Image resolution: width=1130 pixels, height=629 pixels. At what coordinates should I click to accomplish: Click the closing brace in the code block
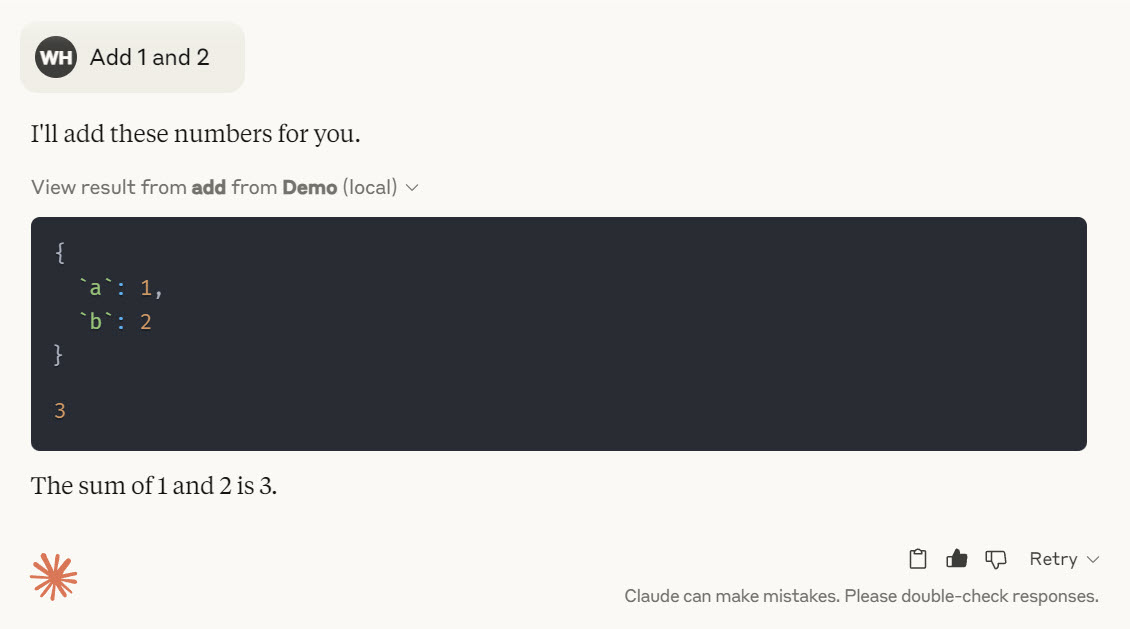coord(58,354)
